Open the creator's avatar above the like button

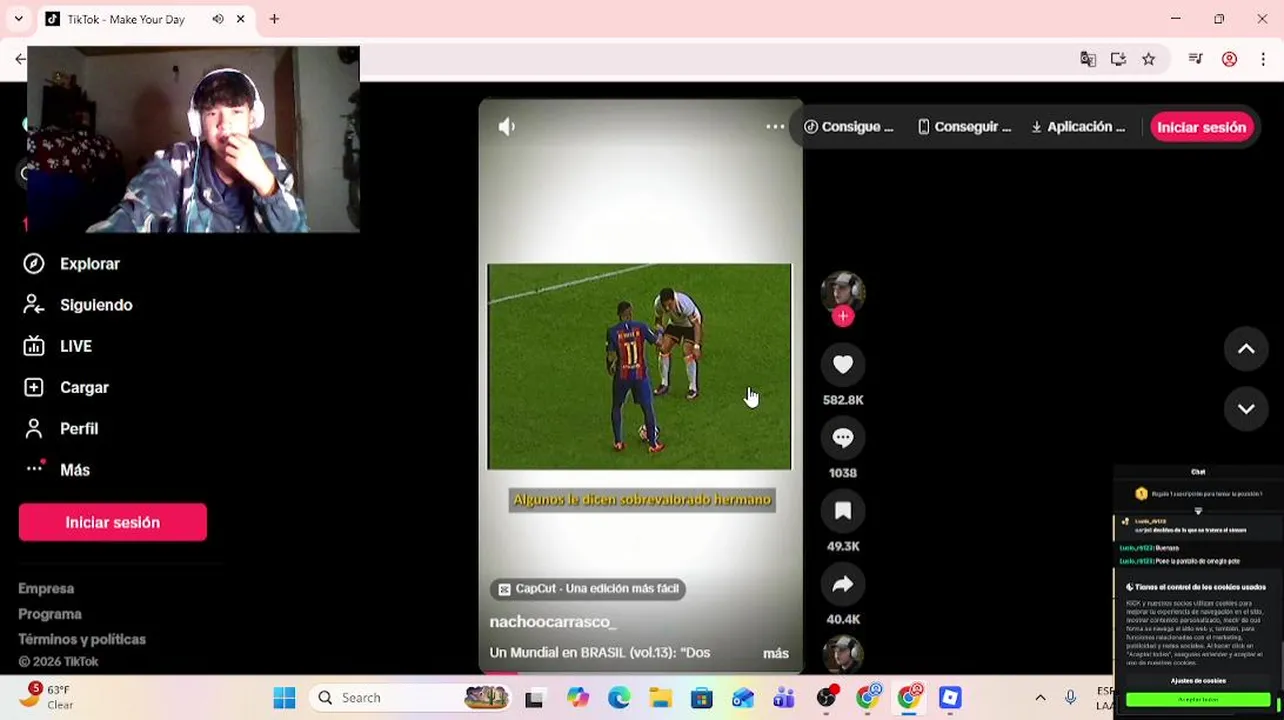pyautogui.click(x=843, y=291)
